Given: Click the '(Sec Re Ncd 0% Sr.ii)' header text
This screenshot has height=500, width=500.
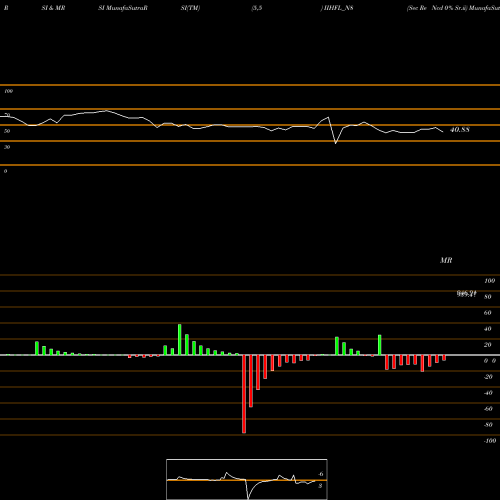Looking at the screenshot, I should (x=437, y=8).
